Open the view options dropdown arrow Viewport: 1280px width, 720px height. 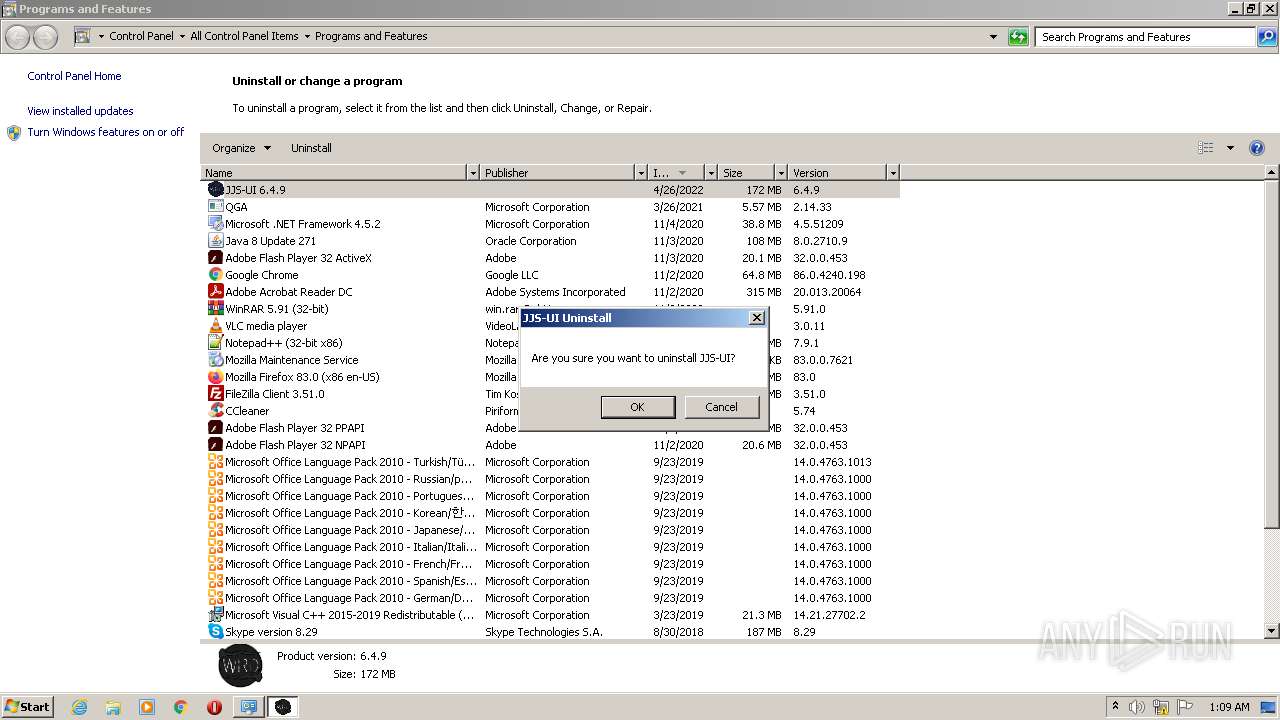tap(1230, 148)
